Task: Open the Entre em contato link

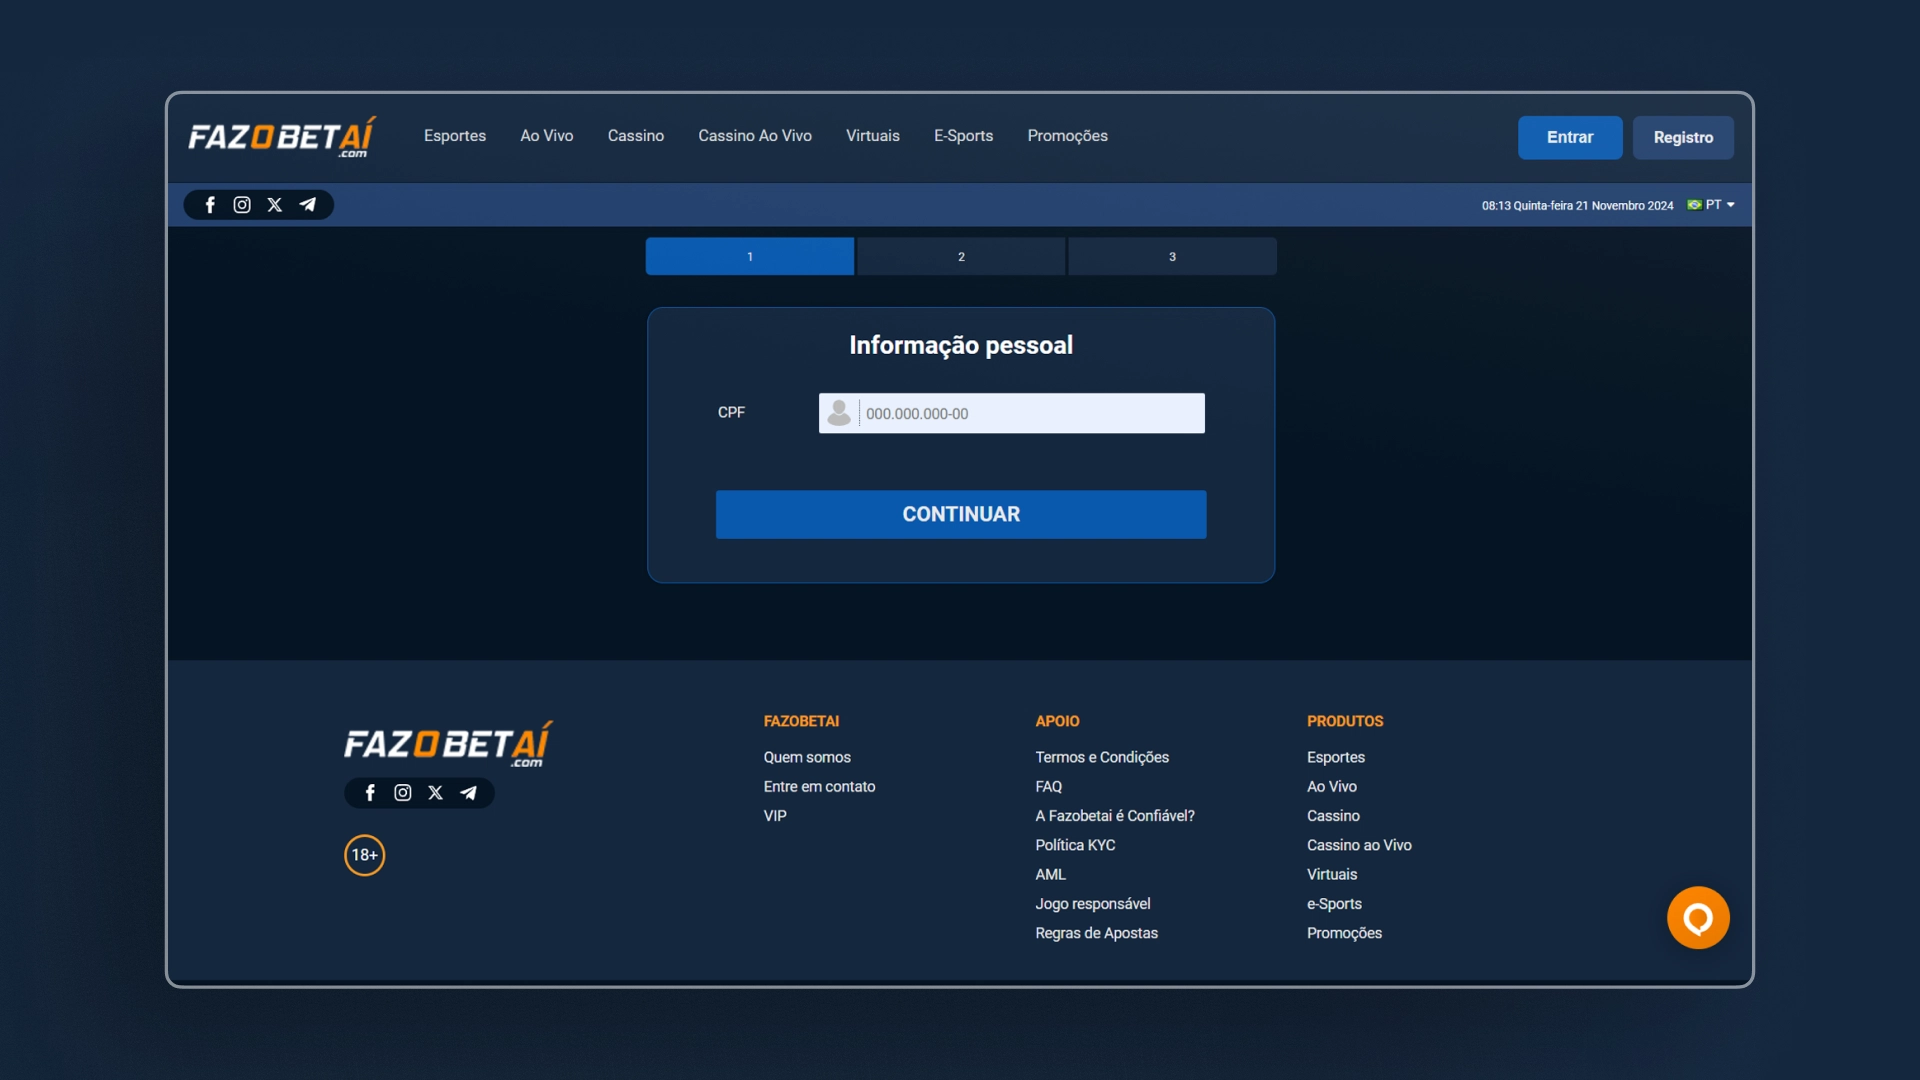Action: pyautogui.click(x=819, y=787)
